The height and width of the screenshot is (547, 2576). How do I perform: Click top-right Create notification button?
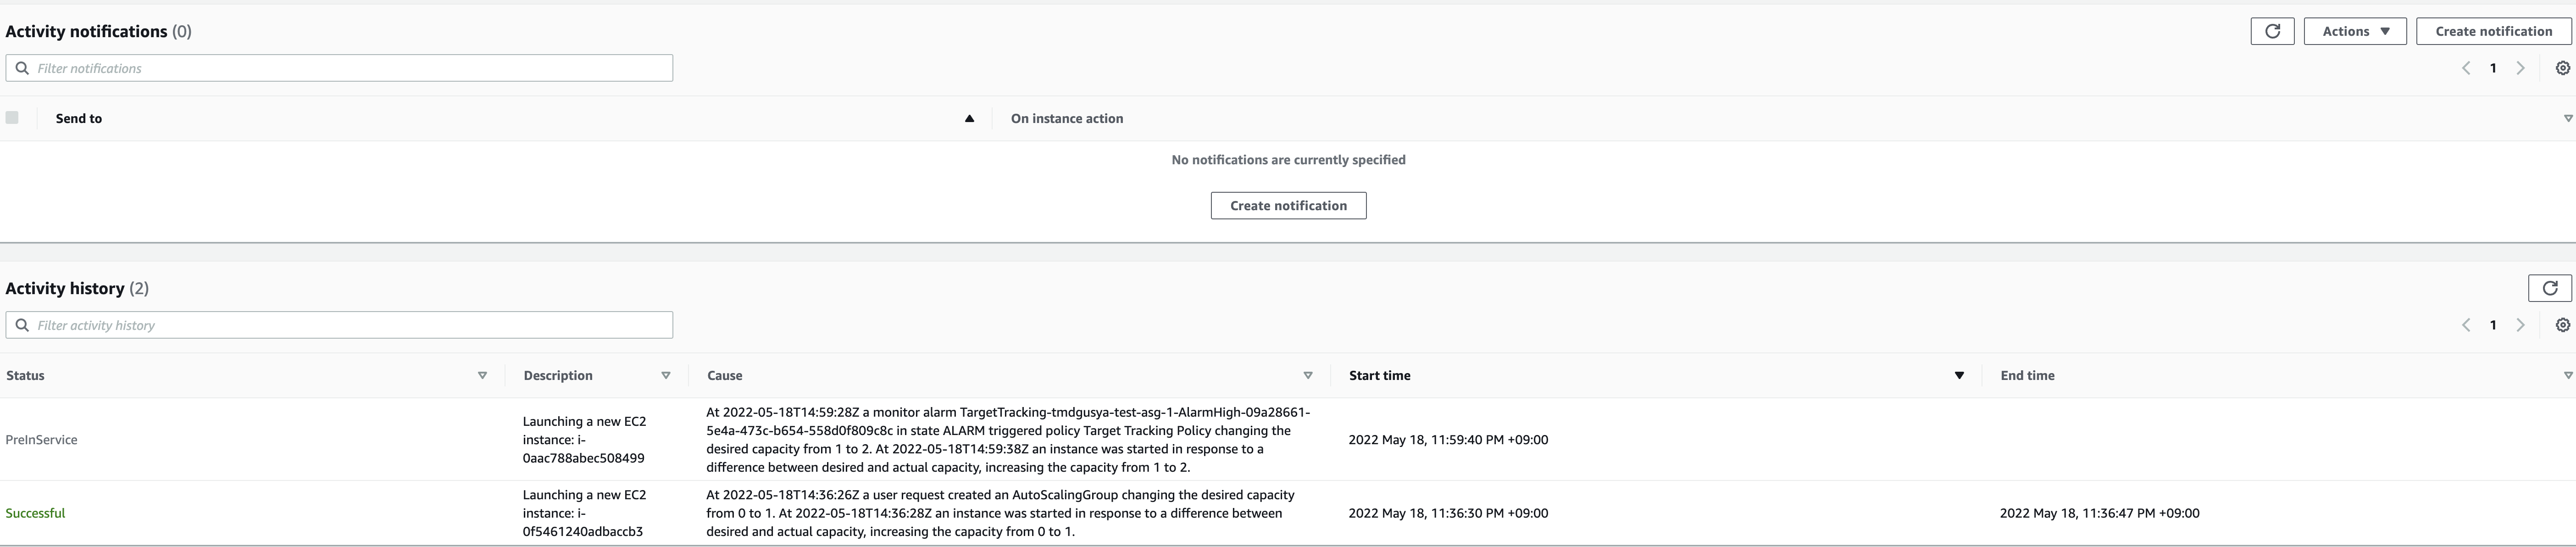tap(2493, 31)
